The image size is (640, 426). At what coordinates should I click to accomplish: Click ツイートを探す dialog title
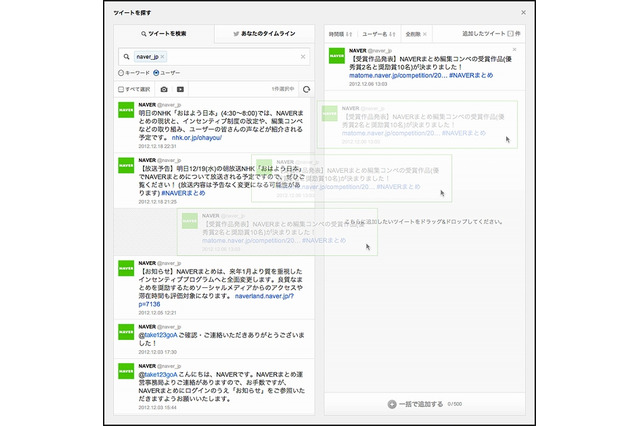[132, 13]
